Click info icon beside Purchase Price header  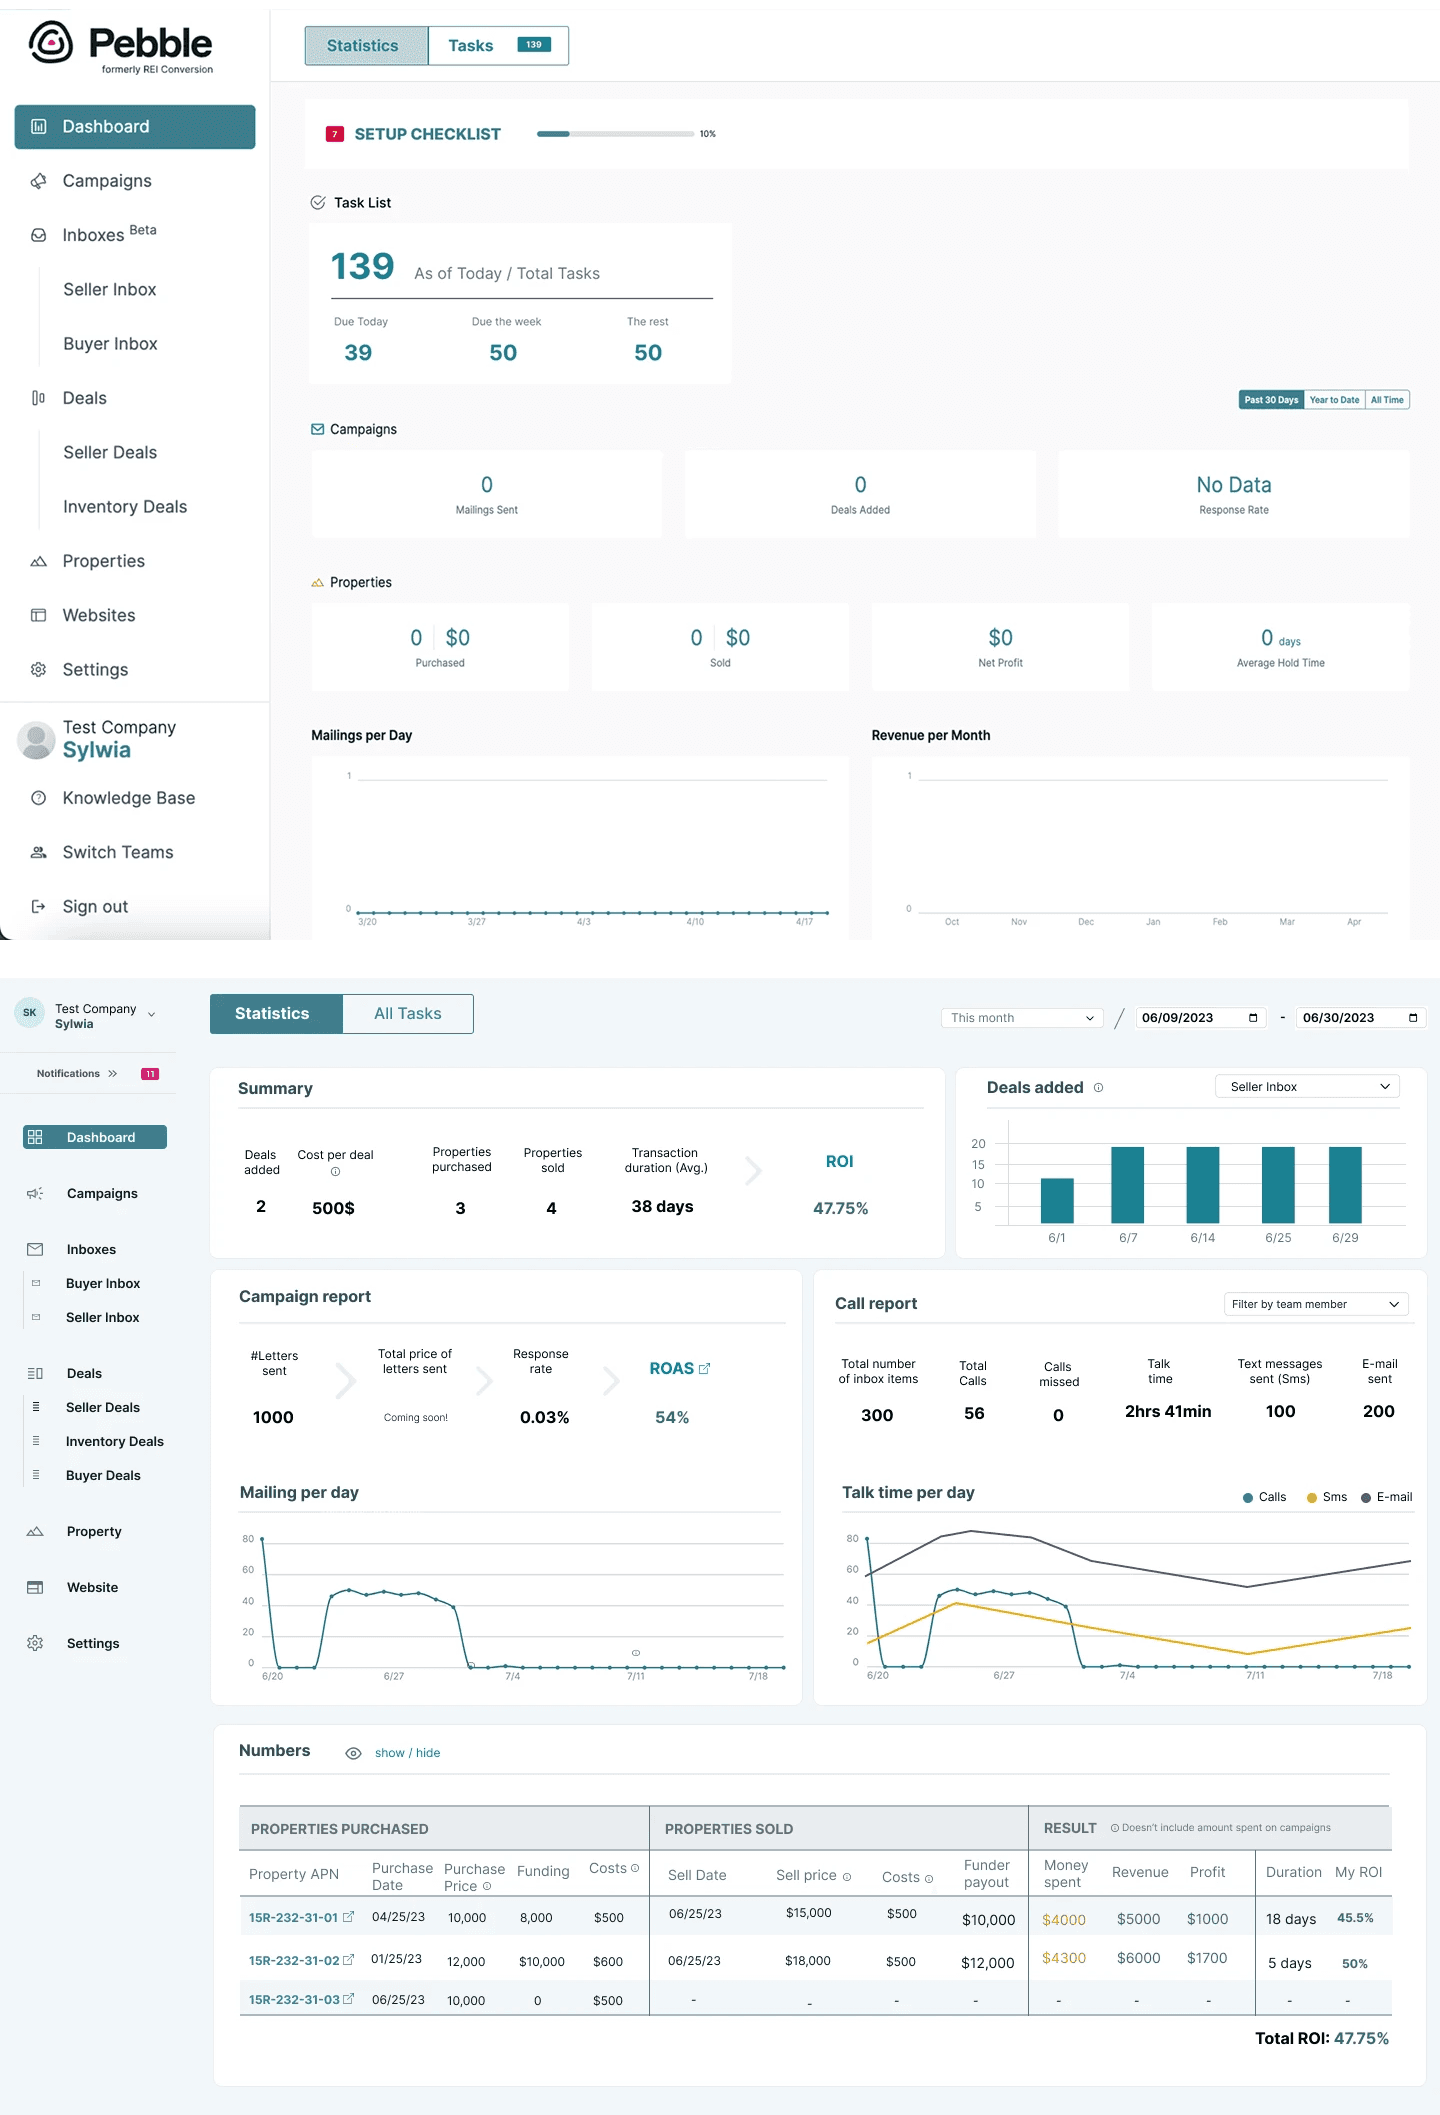point(487,1887)
